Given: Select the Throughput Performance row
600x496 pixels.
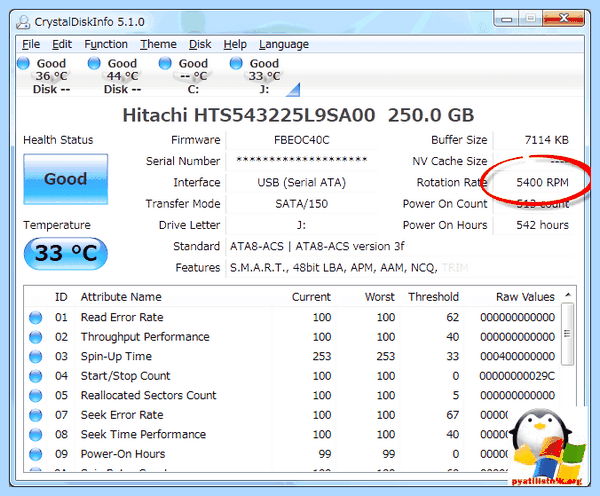Looking at the screenshot, I should pyautogui.click(x=292, y=337).
